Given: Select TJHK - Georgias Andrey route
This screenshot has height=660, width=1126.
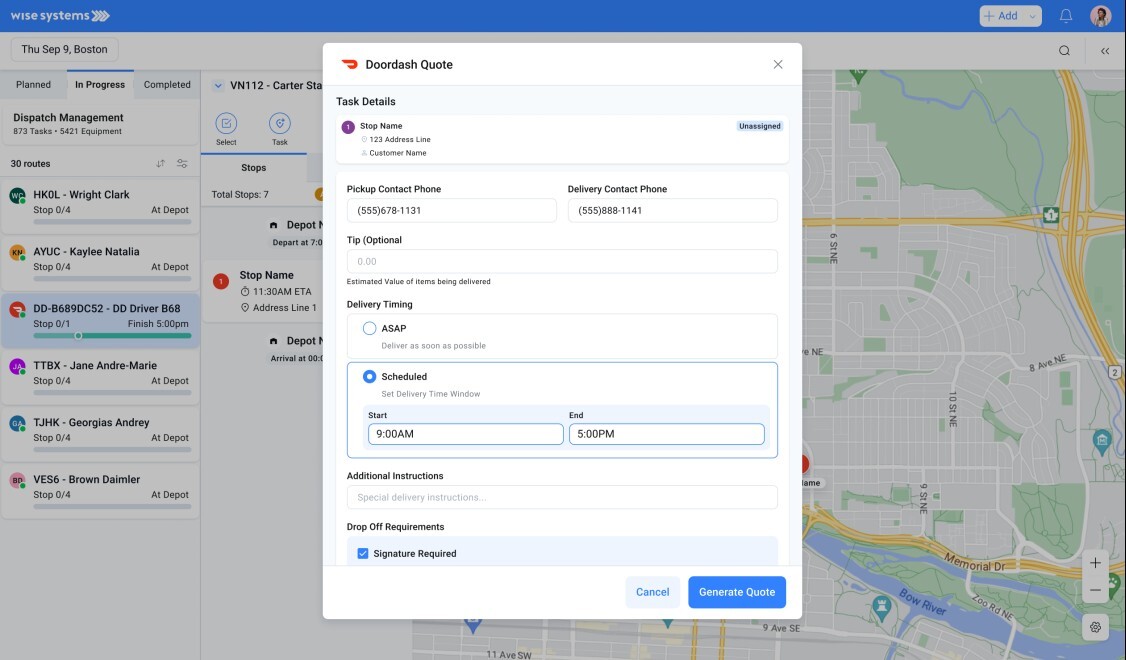Looking at the screenshot, I should [x=100, y=434].
